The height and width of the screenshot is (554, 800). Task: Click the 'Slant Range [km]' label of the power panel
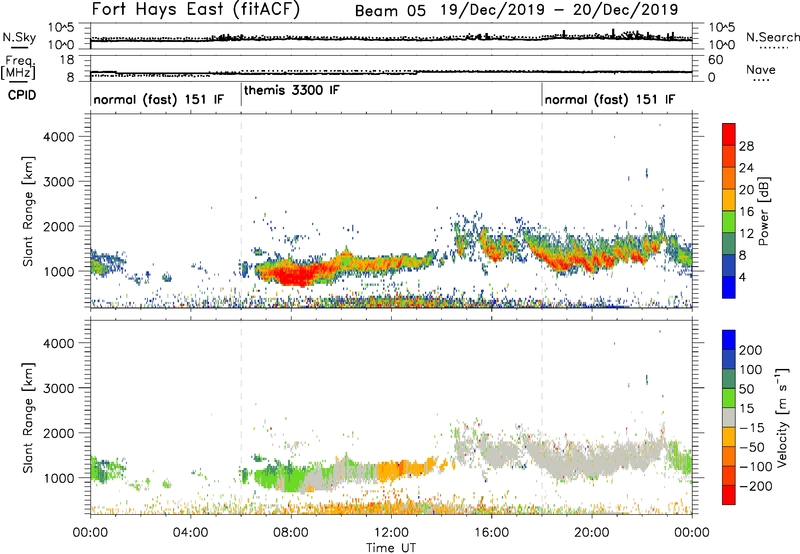tap(28, 211)
